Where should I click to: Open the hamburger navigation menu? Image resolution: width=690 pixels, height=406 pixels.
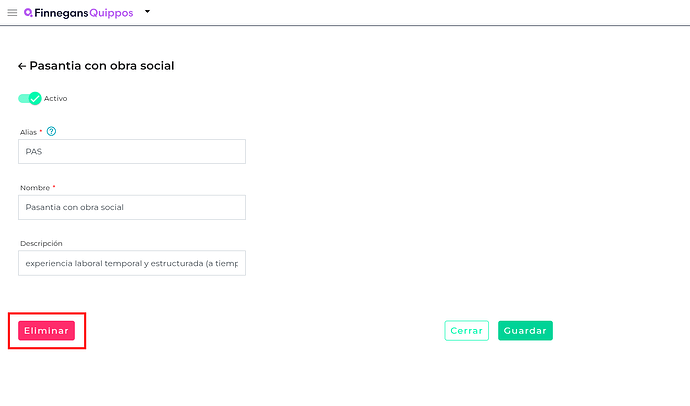click(12, 13)
